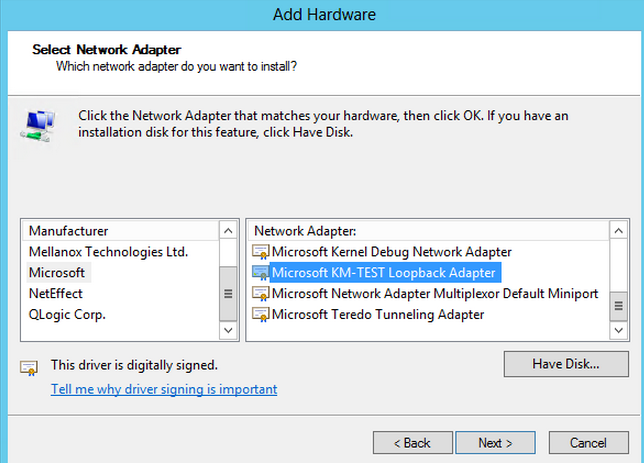644x463 pixels.
Task: Click the Network Adapter list scrollbar thumb
Action: [619, 306]
